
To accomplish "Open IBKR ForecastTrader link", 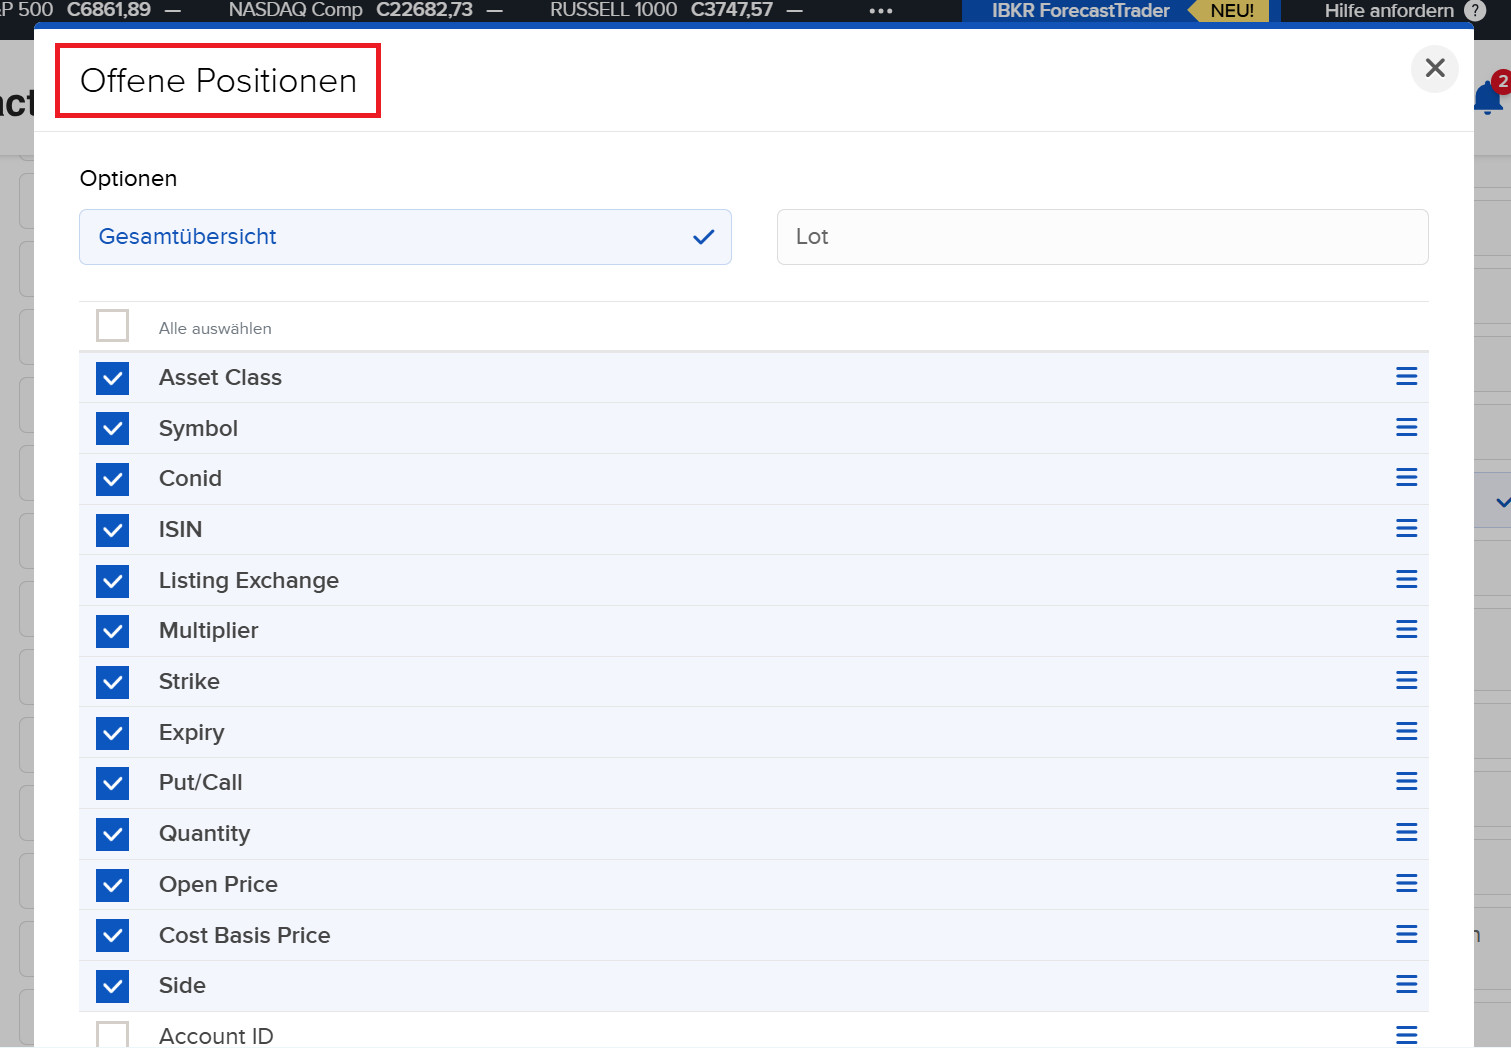I will tap(1080, 11).
